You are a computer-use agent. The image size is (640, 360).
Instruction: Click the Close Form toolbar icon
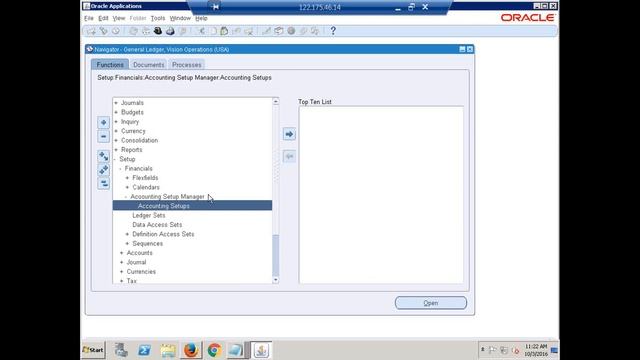(x=182, y=31)
